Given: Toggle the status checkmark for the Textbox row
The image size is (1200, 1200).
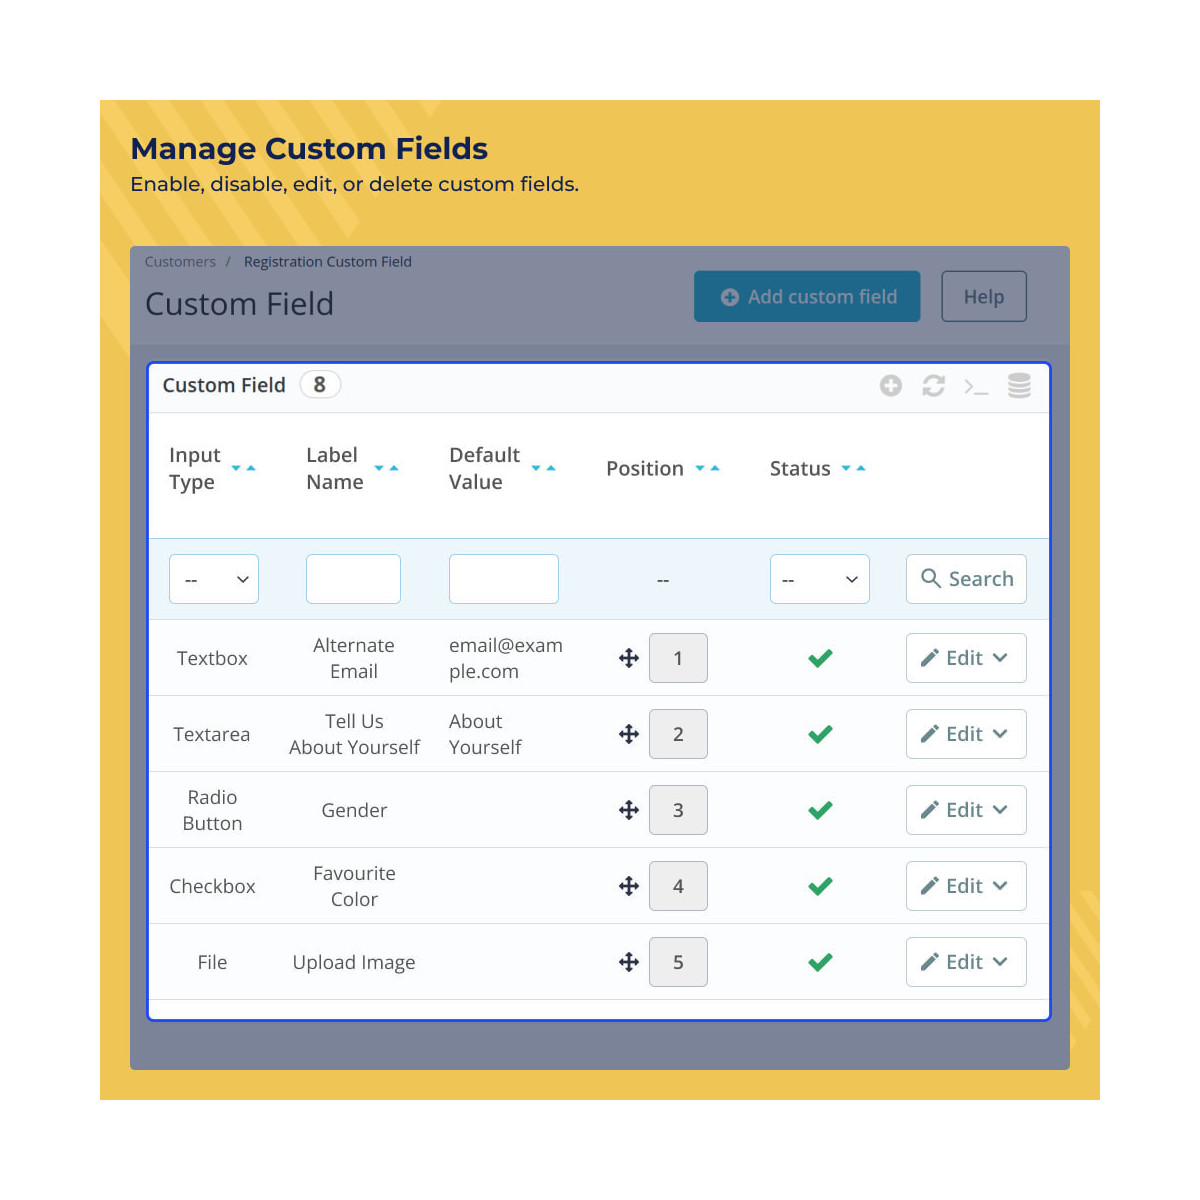Looking at the screenshot, I should [820, 658].
